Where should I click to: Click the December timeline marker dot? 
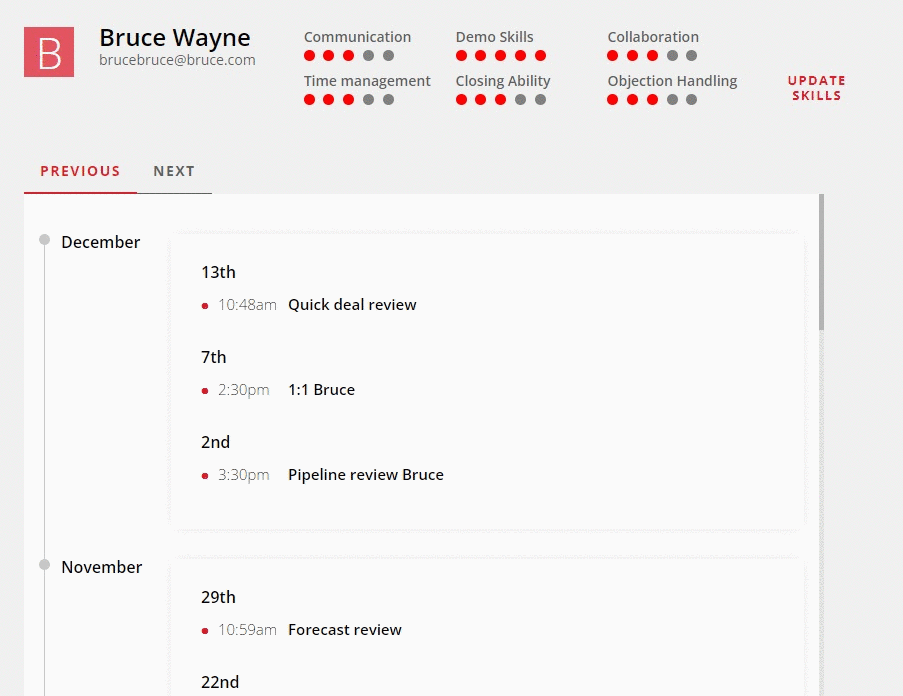coord(44,239)
